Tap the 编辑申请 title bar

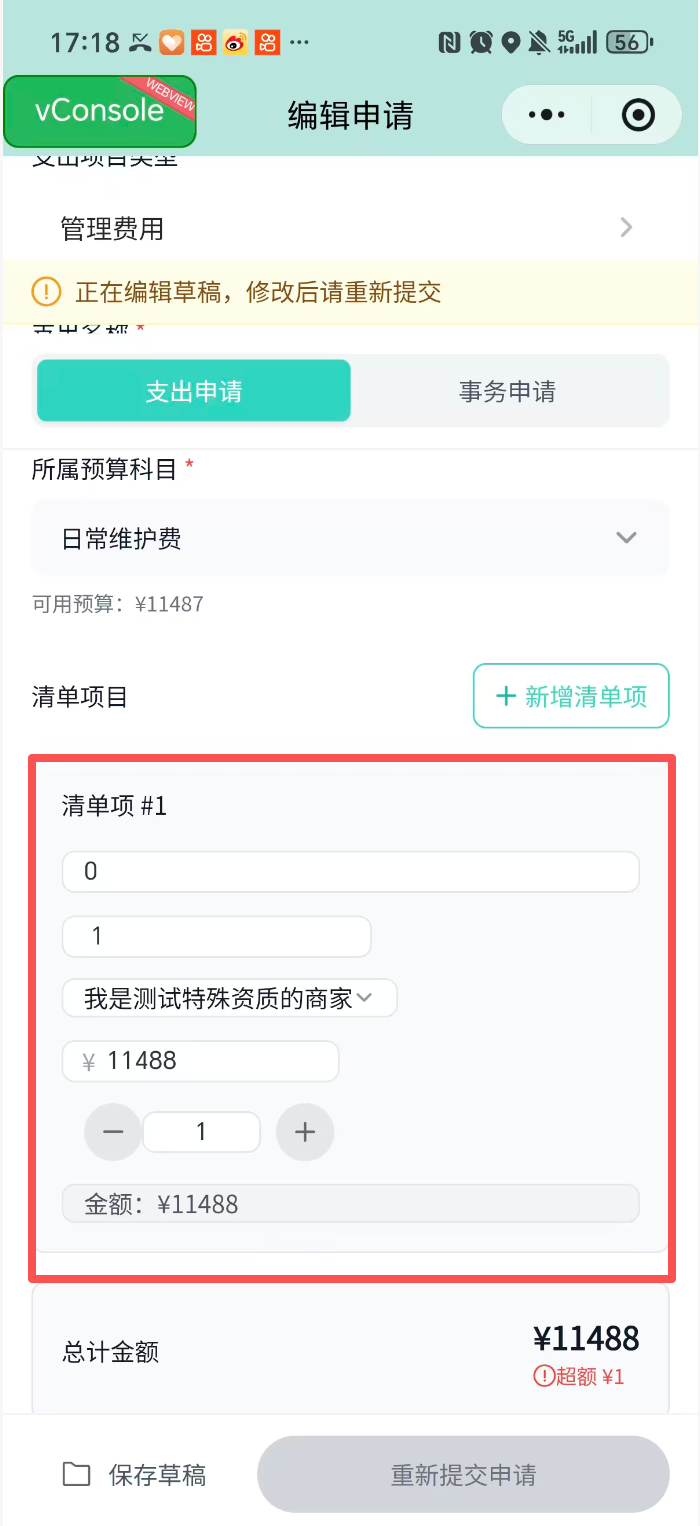pyautogui.click(x=349, y=114)
